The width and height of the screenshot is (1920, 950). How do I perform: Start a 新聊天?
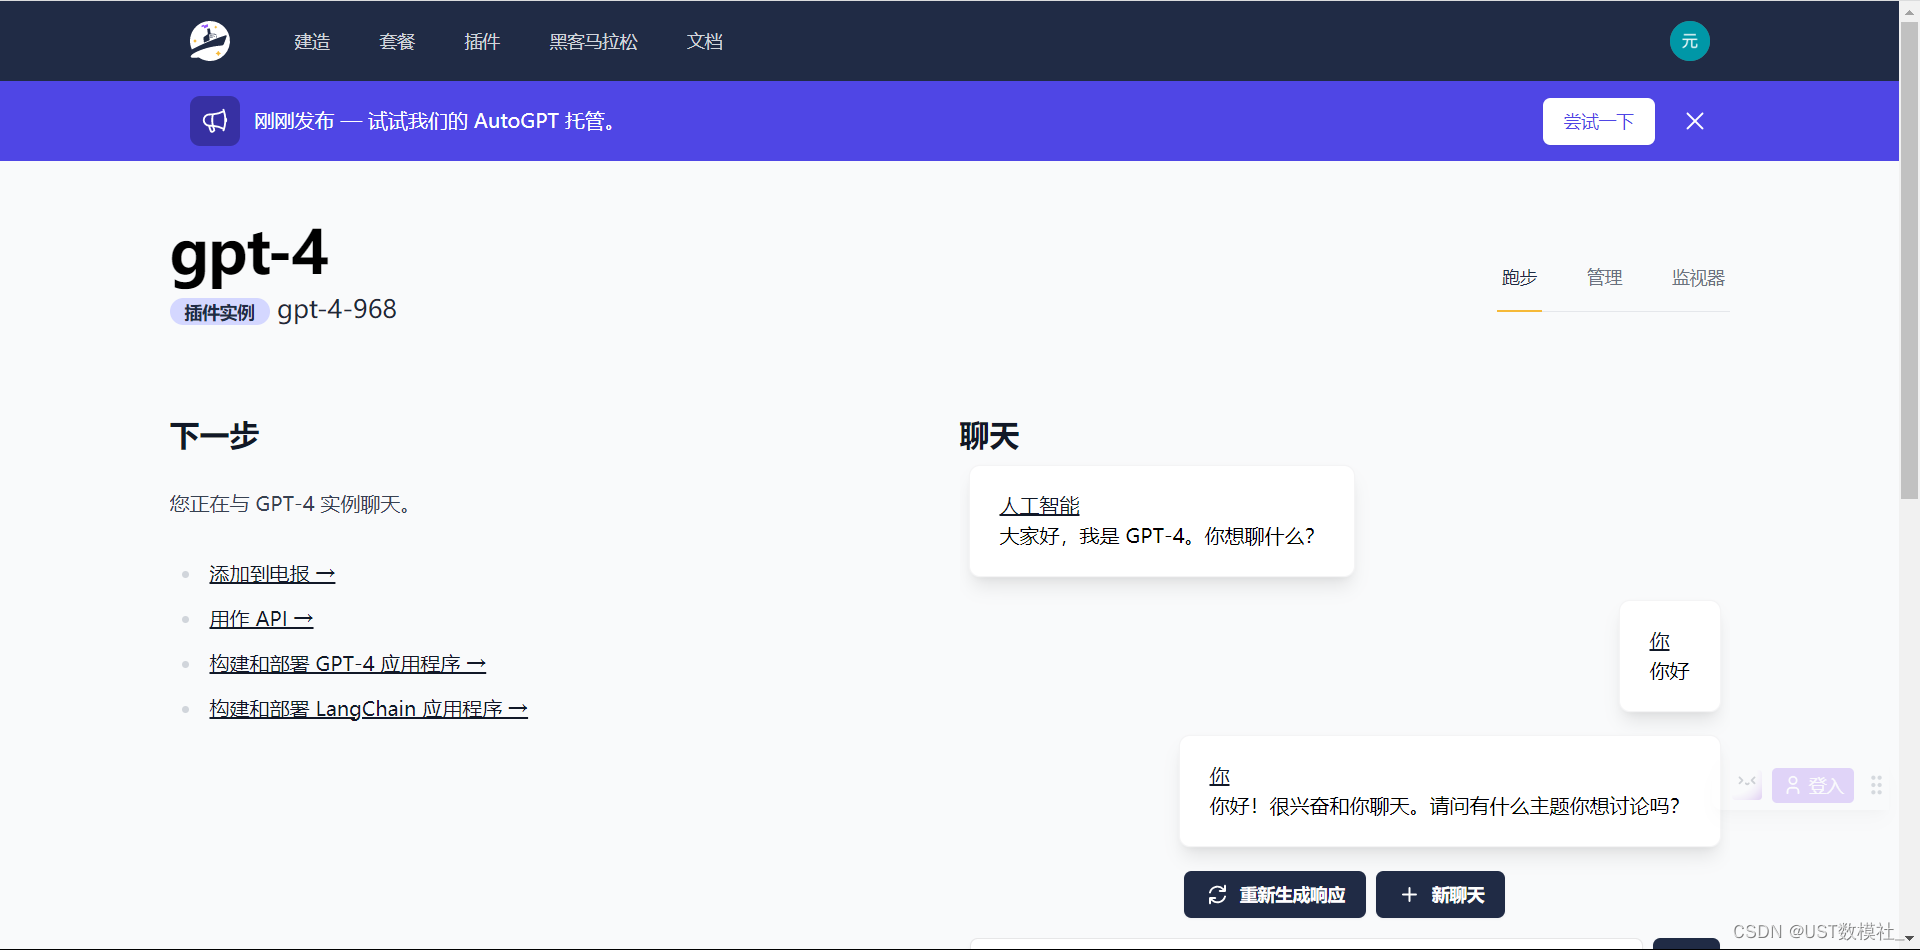point(1440,894)
